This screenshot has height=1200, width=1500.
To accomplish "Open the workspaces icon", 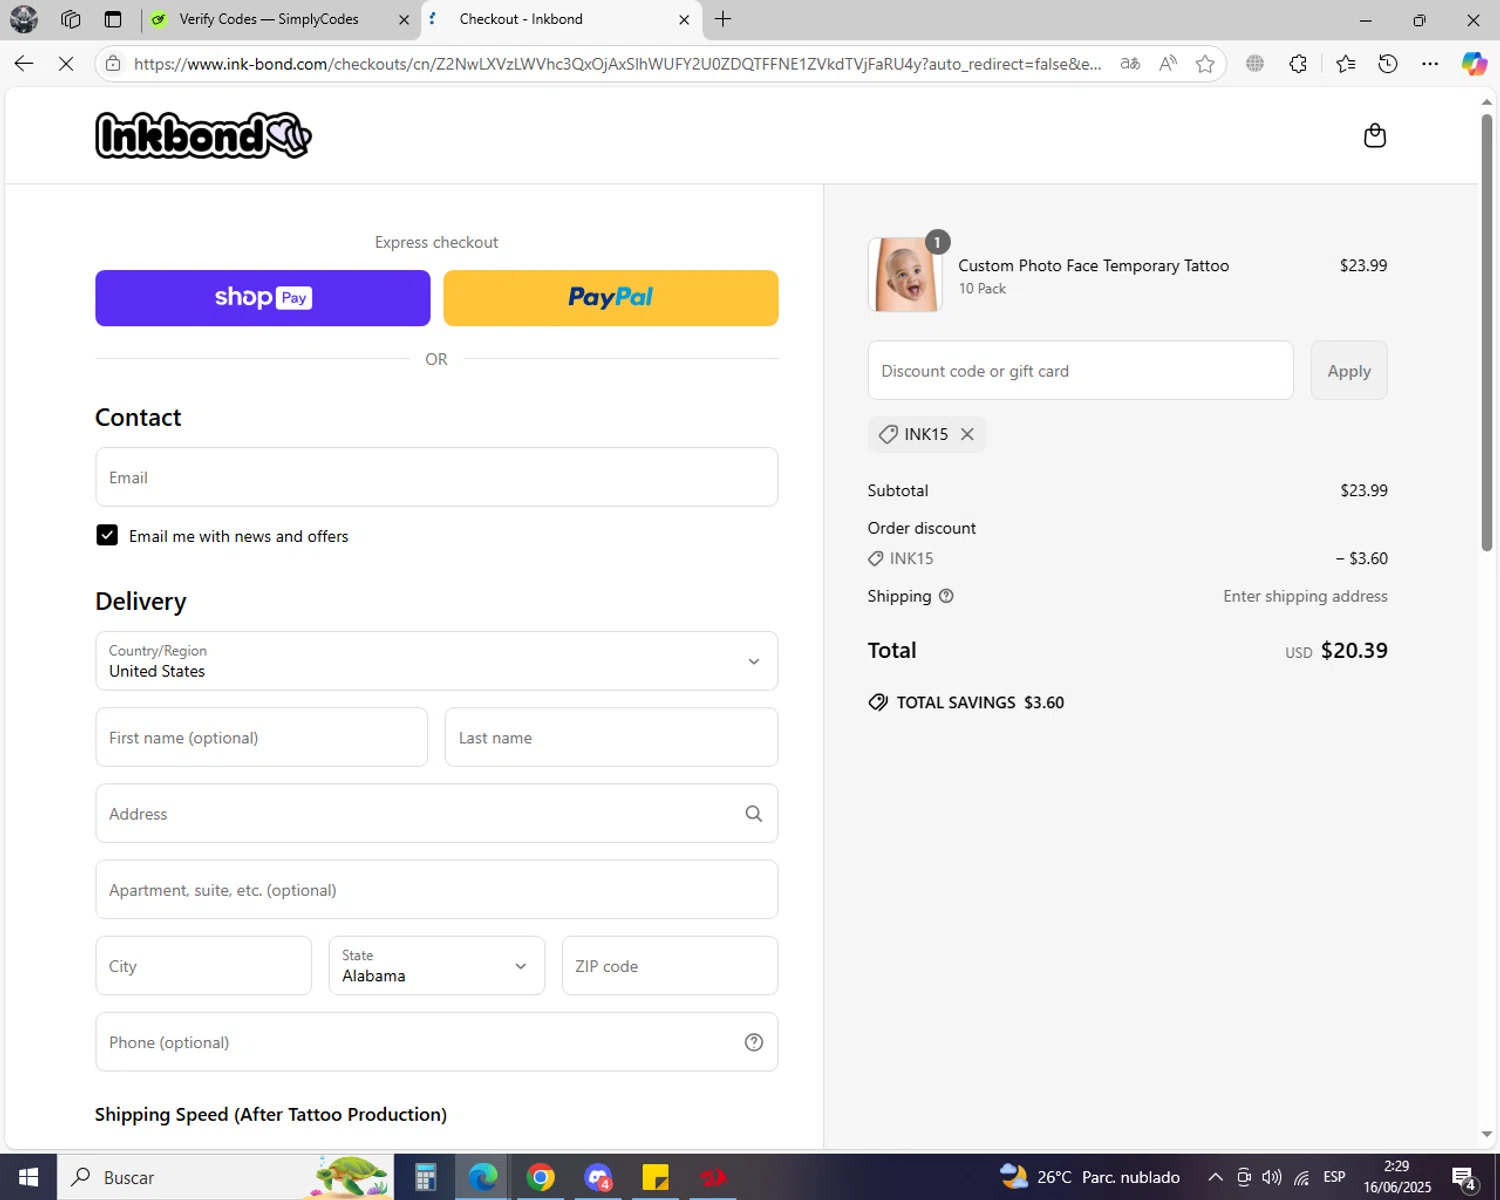I will click(x=70, y=19).
